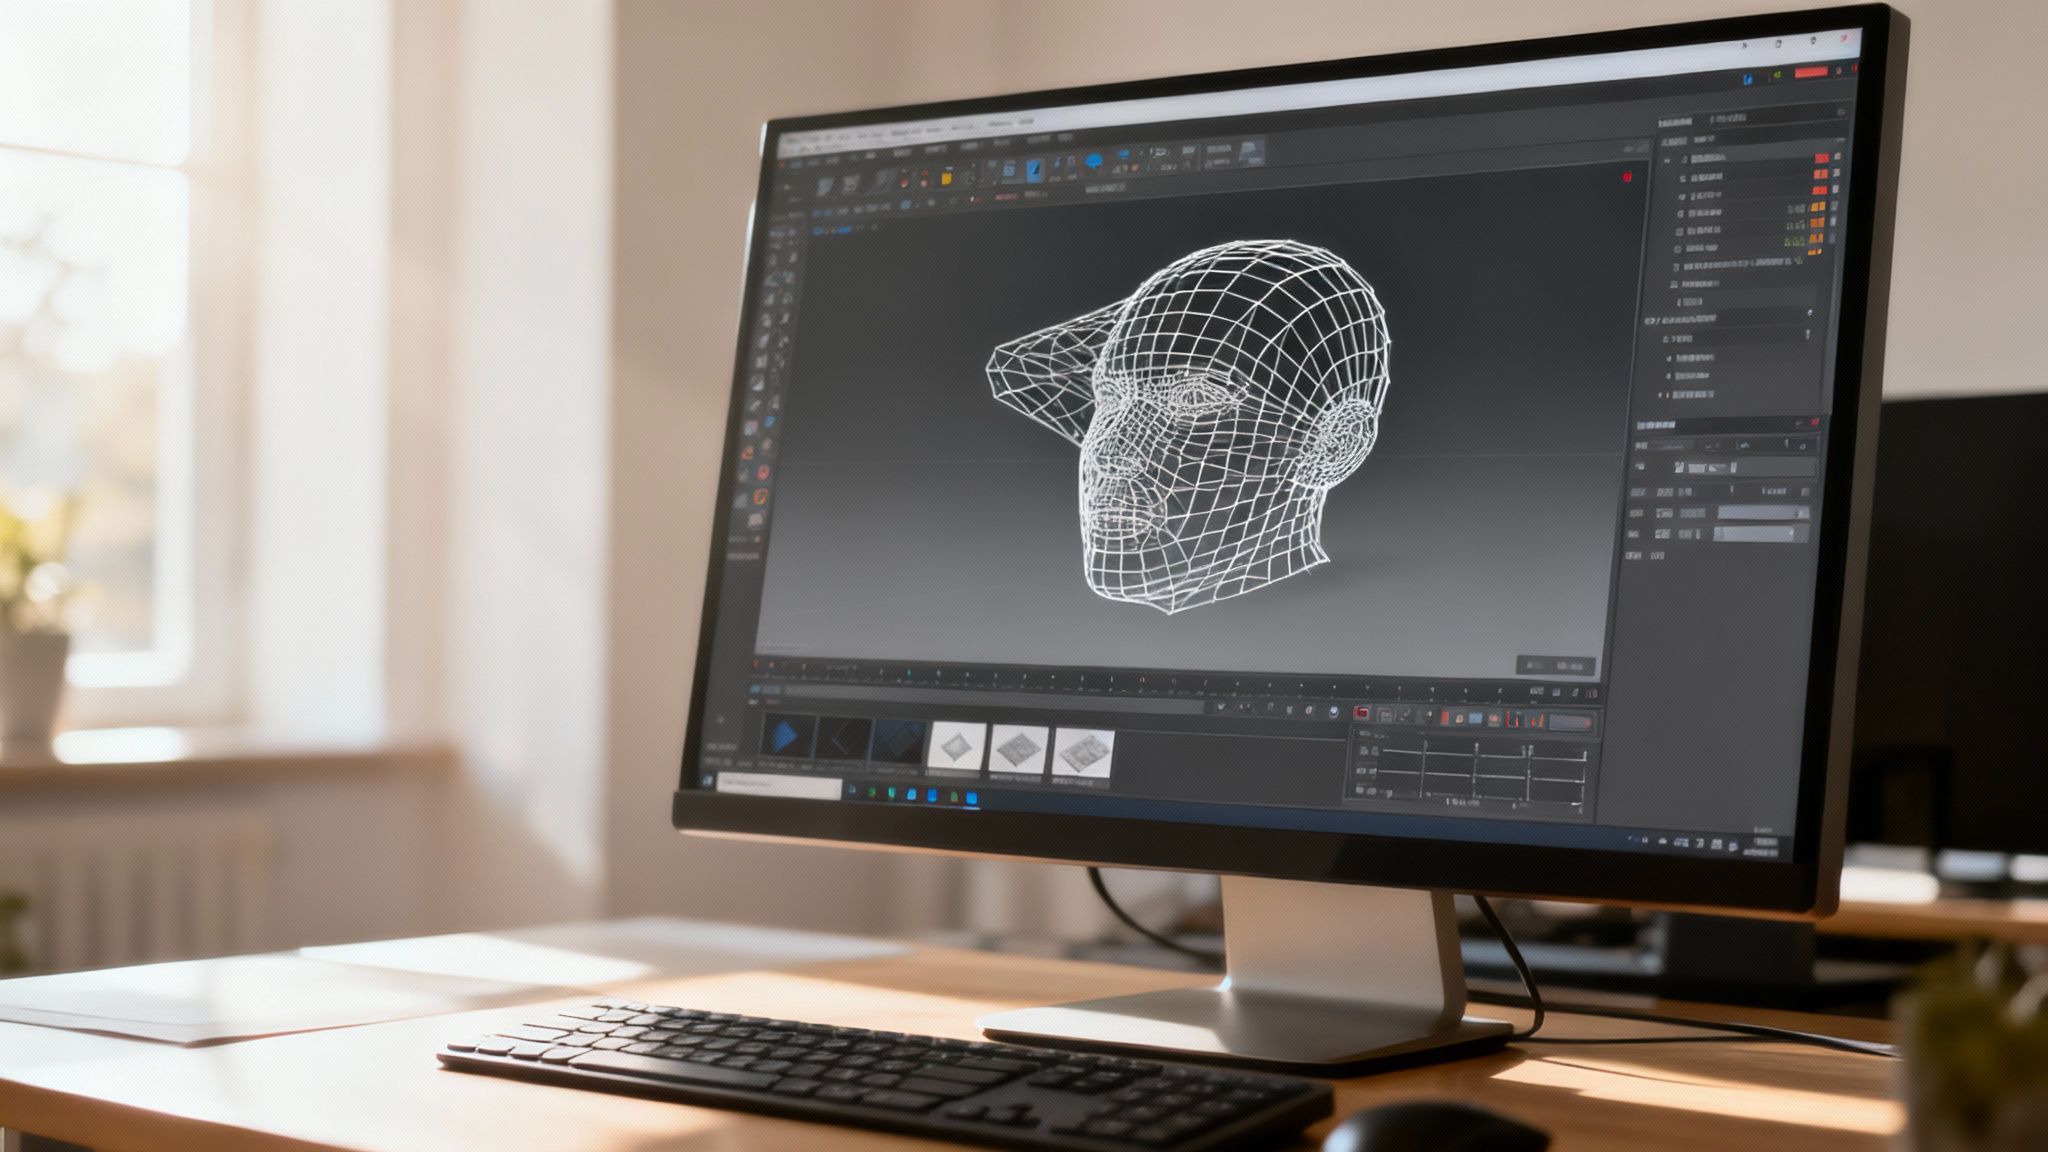
Task: Click the red dot icon in the viewport's top-right corner
Action: tap(1627, 177)
